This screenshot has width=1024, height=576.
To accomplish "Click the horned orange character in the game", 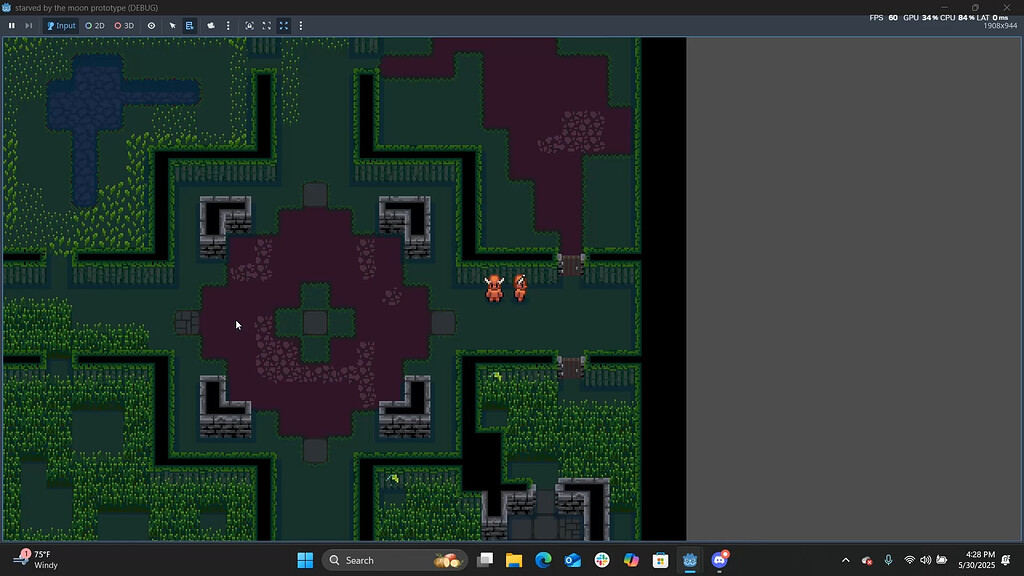I will pyautogui.click(x=494, y=288).
